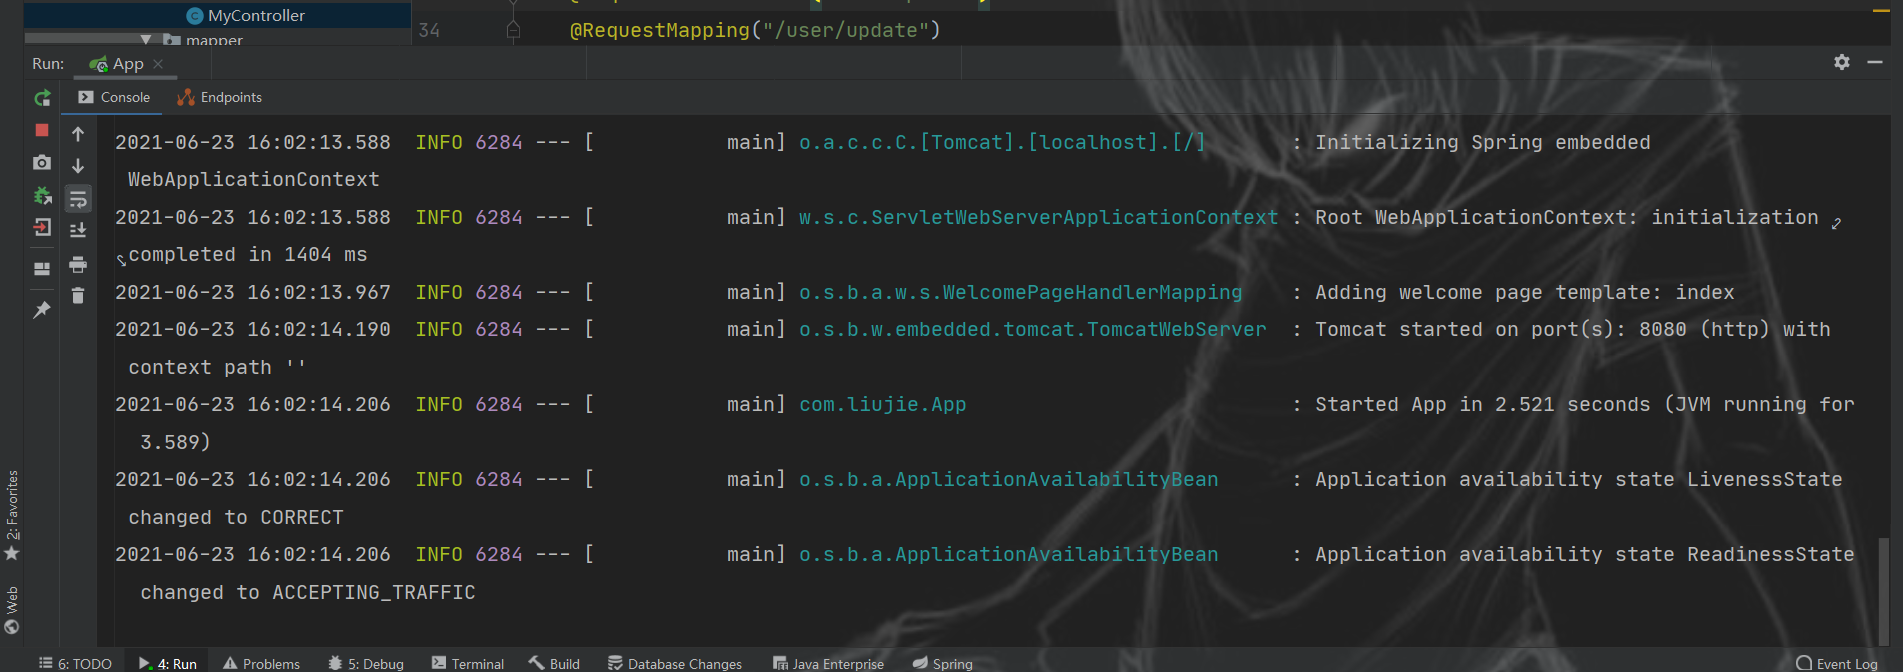This screenshot has height=672, width=1903.
Task: Open the Web side panel
Action: coord(12,599)
